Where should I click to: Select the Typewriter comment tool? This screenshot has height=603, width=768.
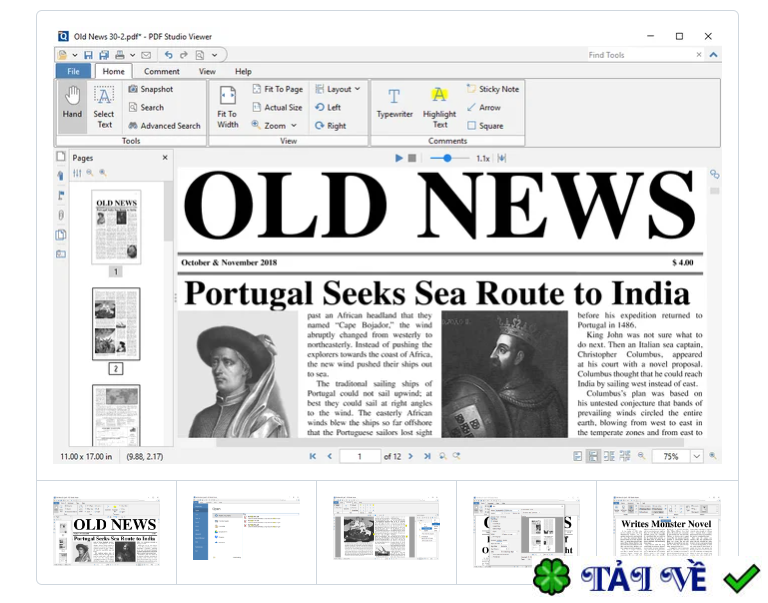pos(395,104)
